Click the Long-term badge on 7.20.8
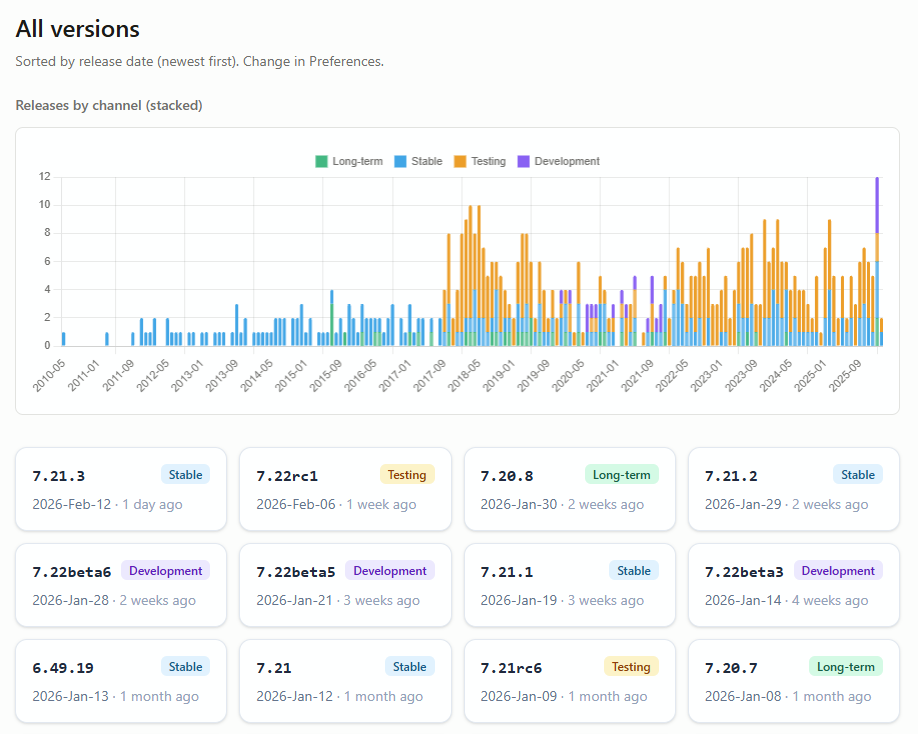 point(622,475)
